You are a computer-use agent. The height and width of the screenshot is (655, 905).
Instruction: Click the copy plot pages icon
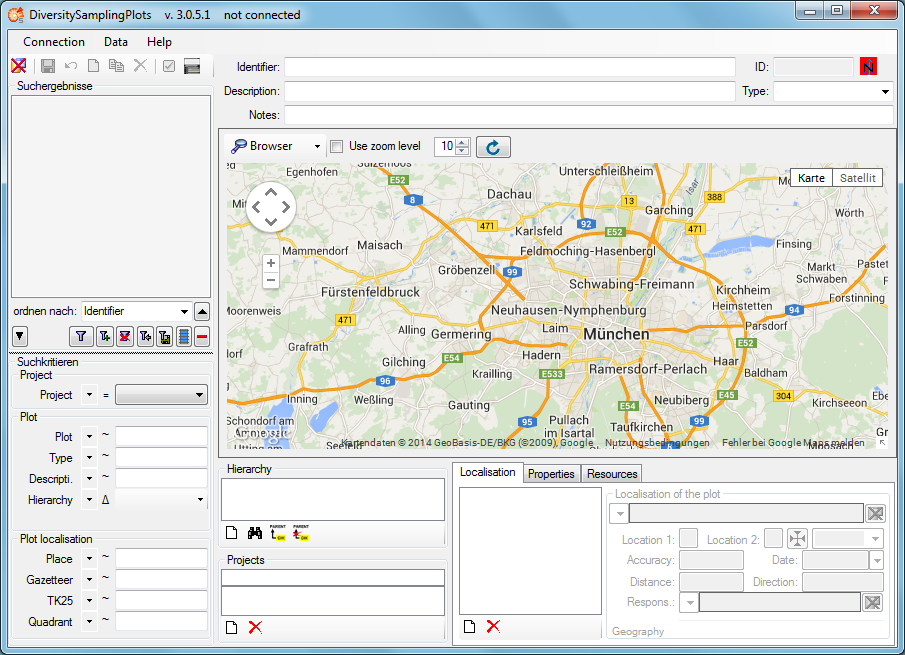click(117, 66)
